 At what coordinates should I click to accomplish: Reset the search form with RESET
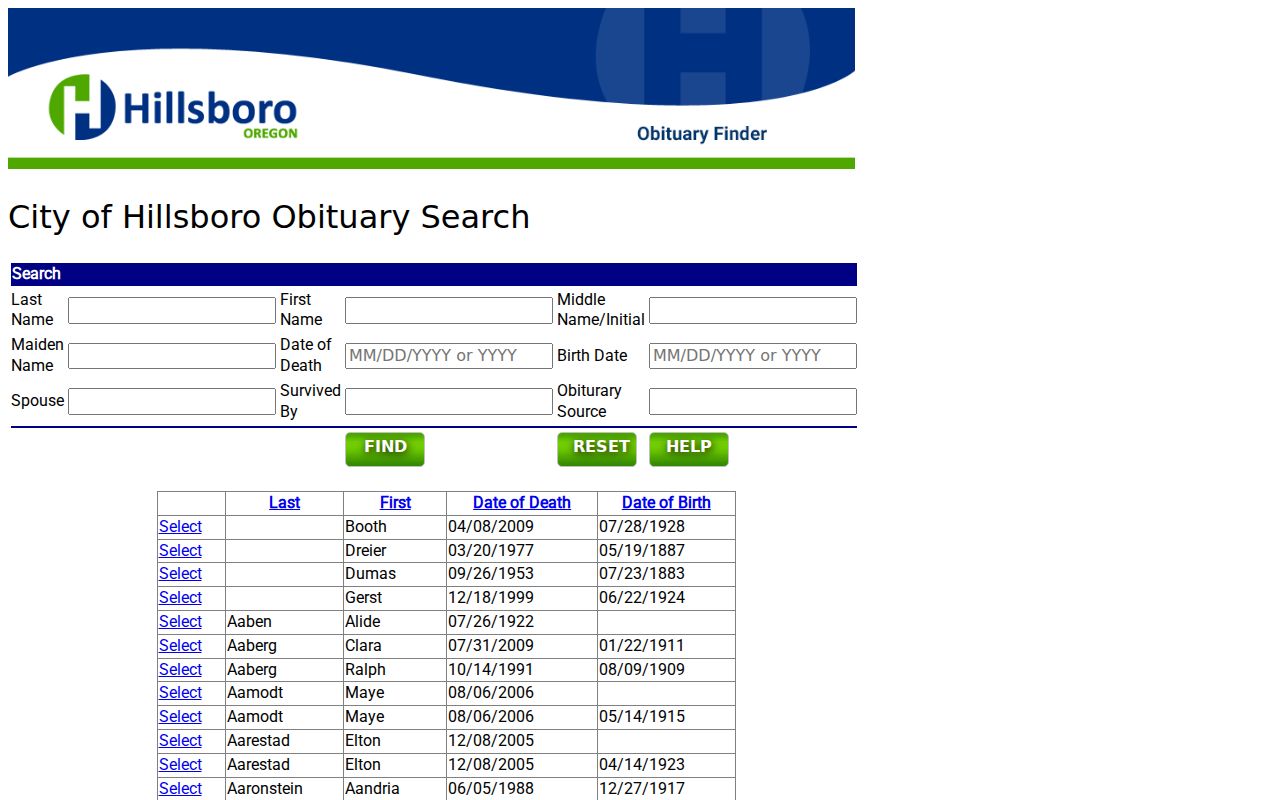(x=597, y=449)
